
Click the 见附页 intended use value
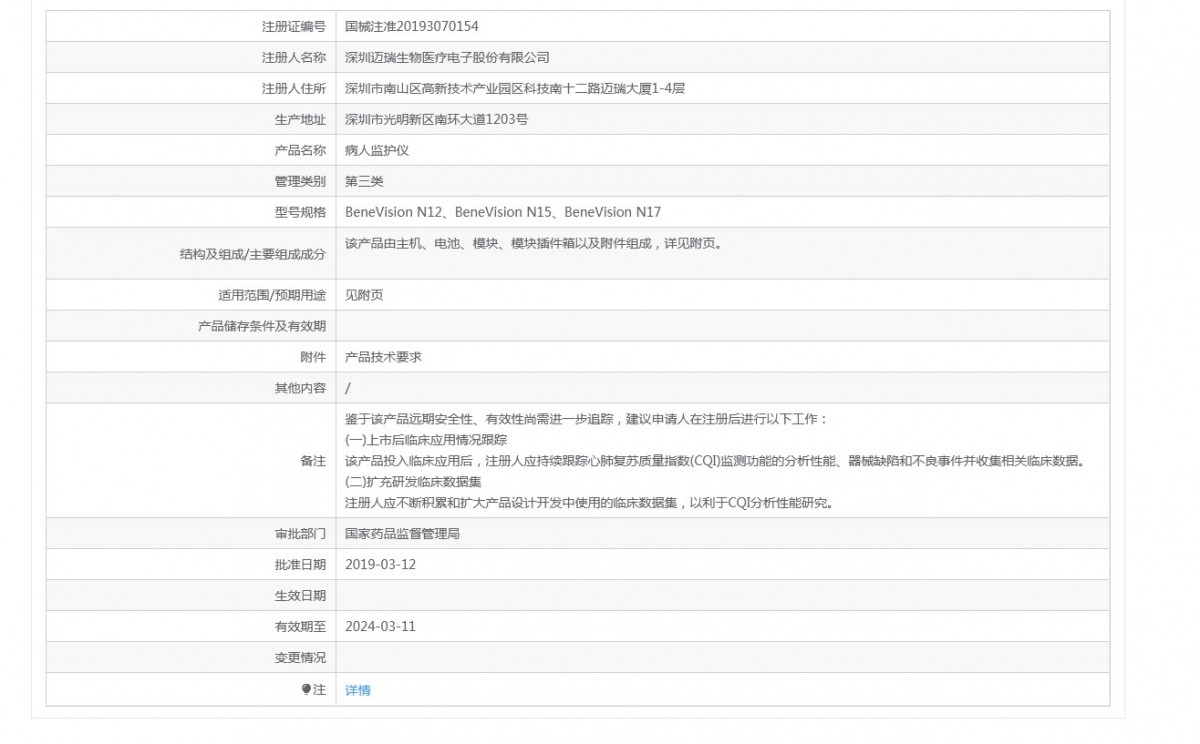pos(364,295)
